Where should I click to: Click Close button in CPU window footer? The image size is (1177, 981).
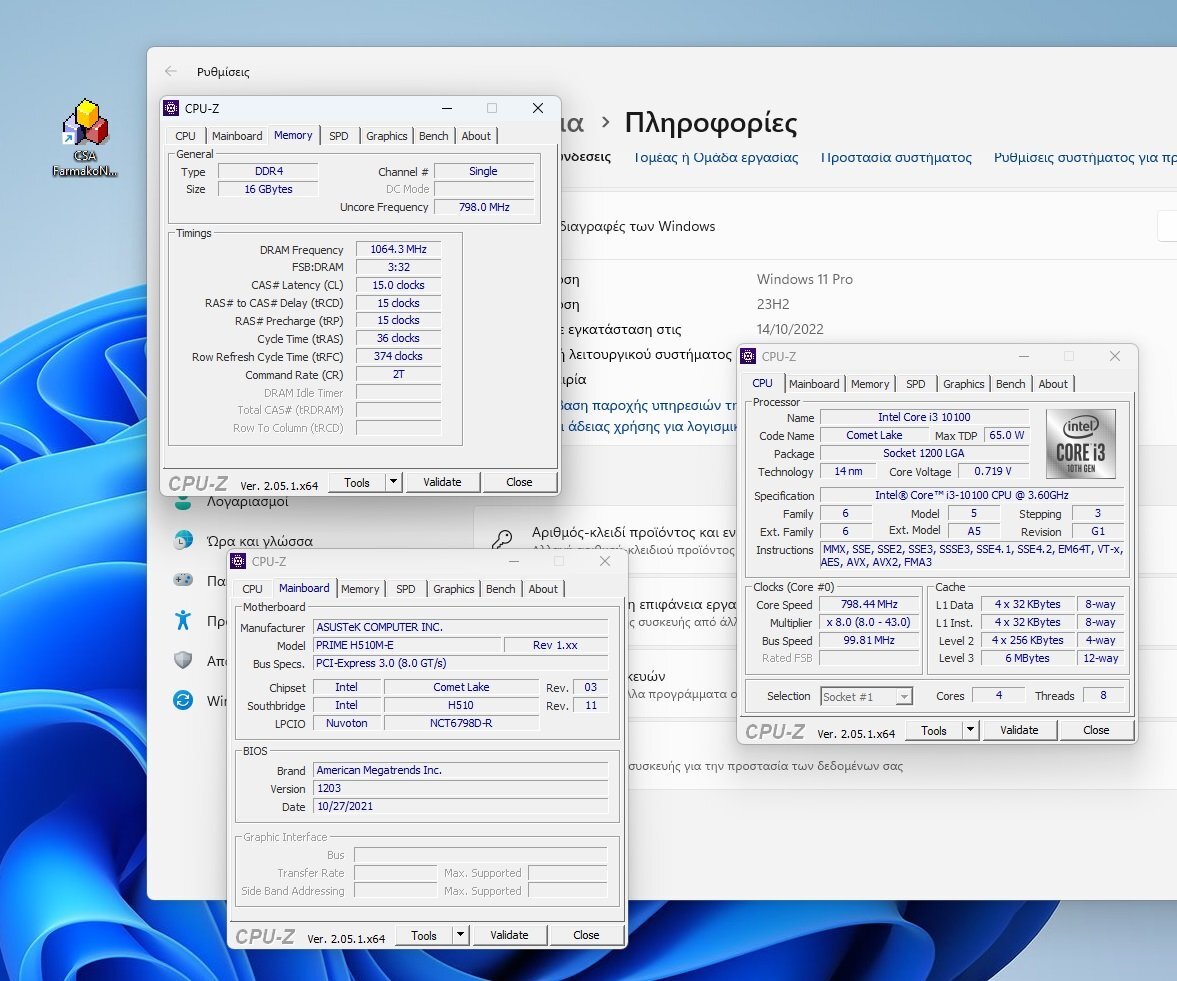tap(1096, 730)
